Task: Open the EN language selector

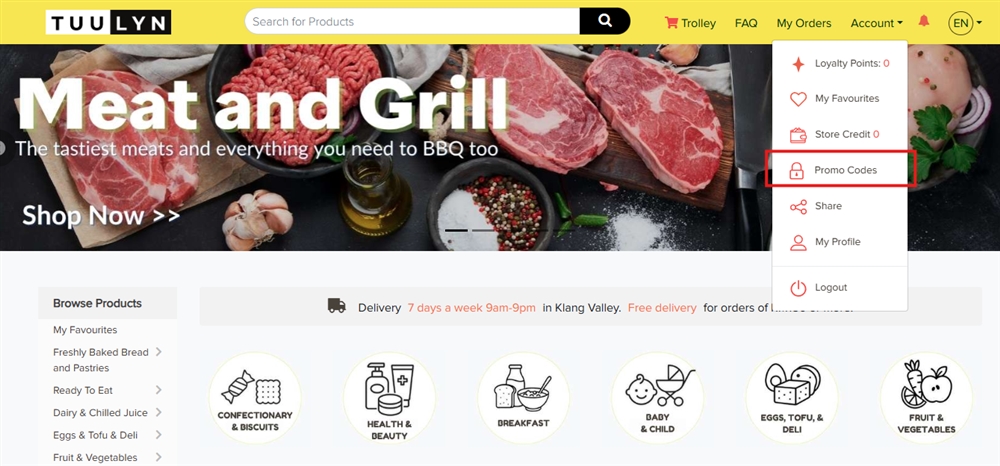Action: 965,24
